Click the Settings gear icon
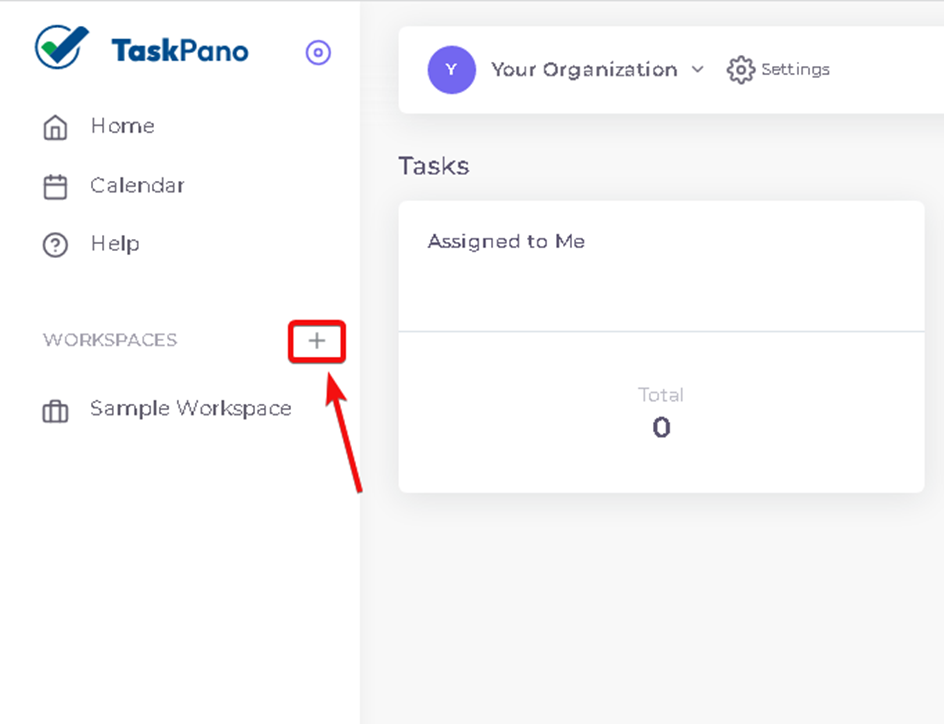Screen dimensions: 944x724 [x=741, y=70]
